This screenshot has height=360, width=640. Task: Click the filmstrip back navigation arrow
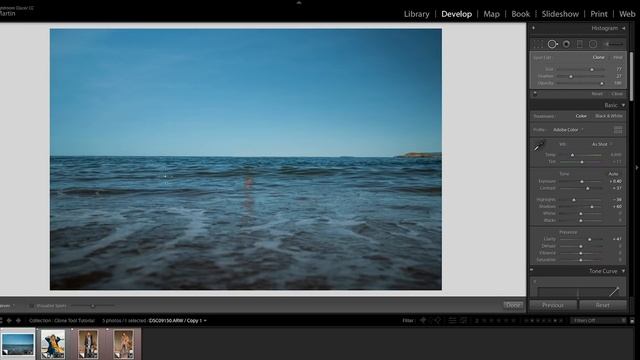tap(9, 320)
